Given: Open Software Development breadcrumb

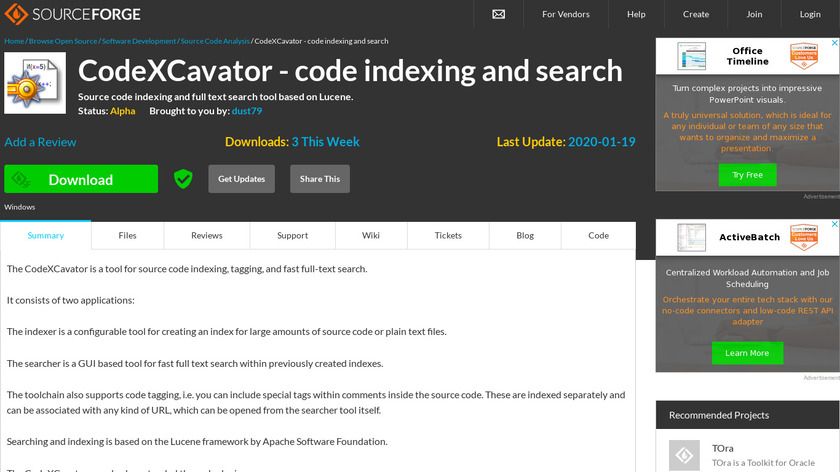Looking at the screenshot, I should [x=139, y=41].
